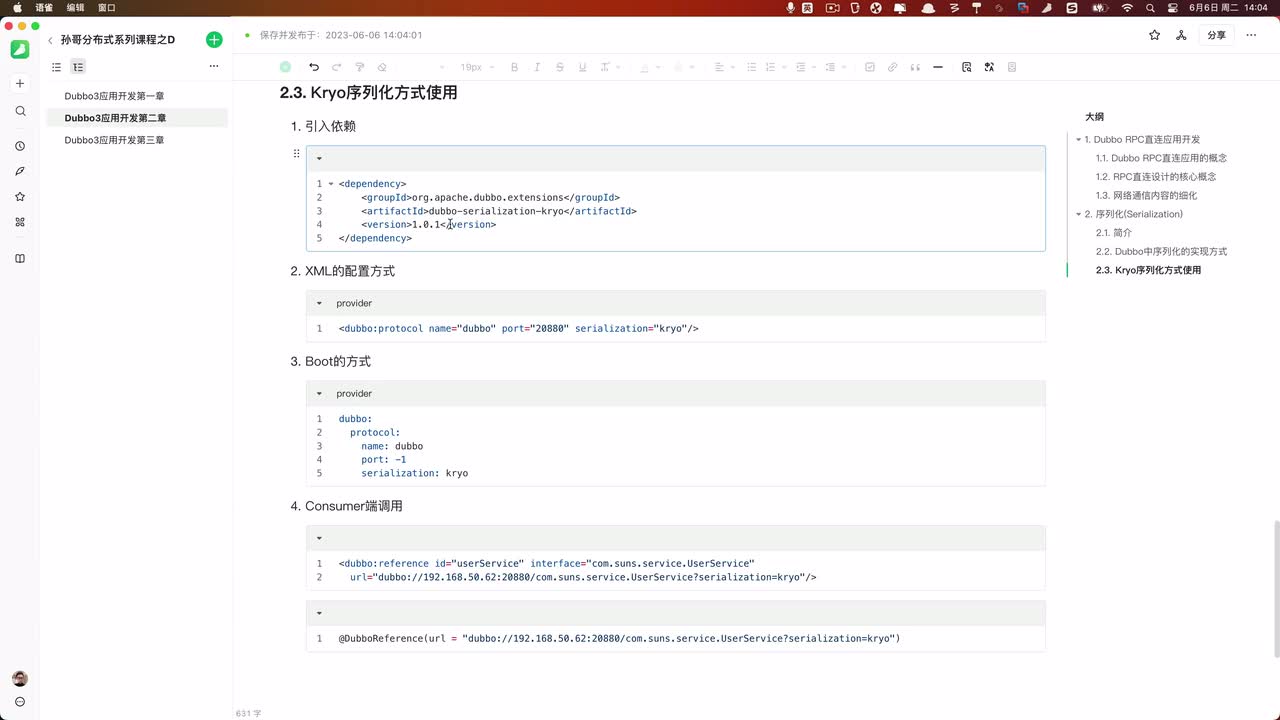Collapse outline section 1. Dubbo RPC直连应用开发
Viewport: 1280px width, 720px height.
(x=1079, y=140)
